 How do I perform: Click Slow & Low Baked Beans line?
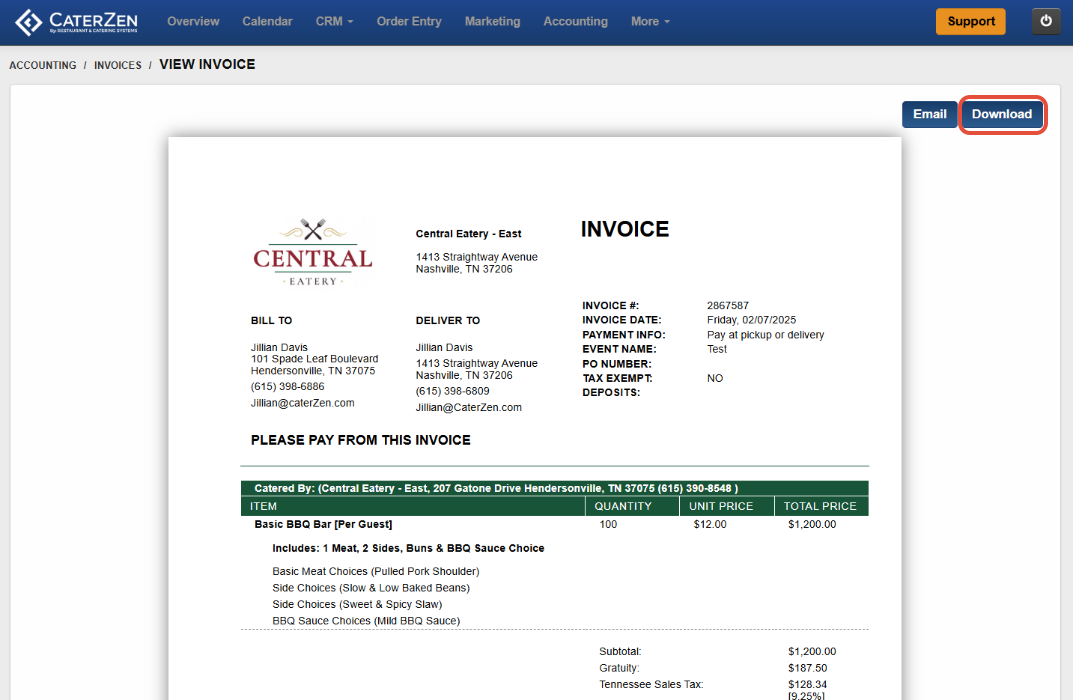(371, 588)
